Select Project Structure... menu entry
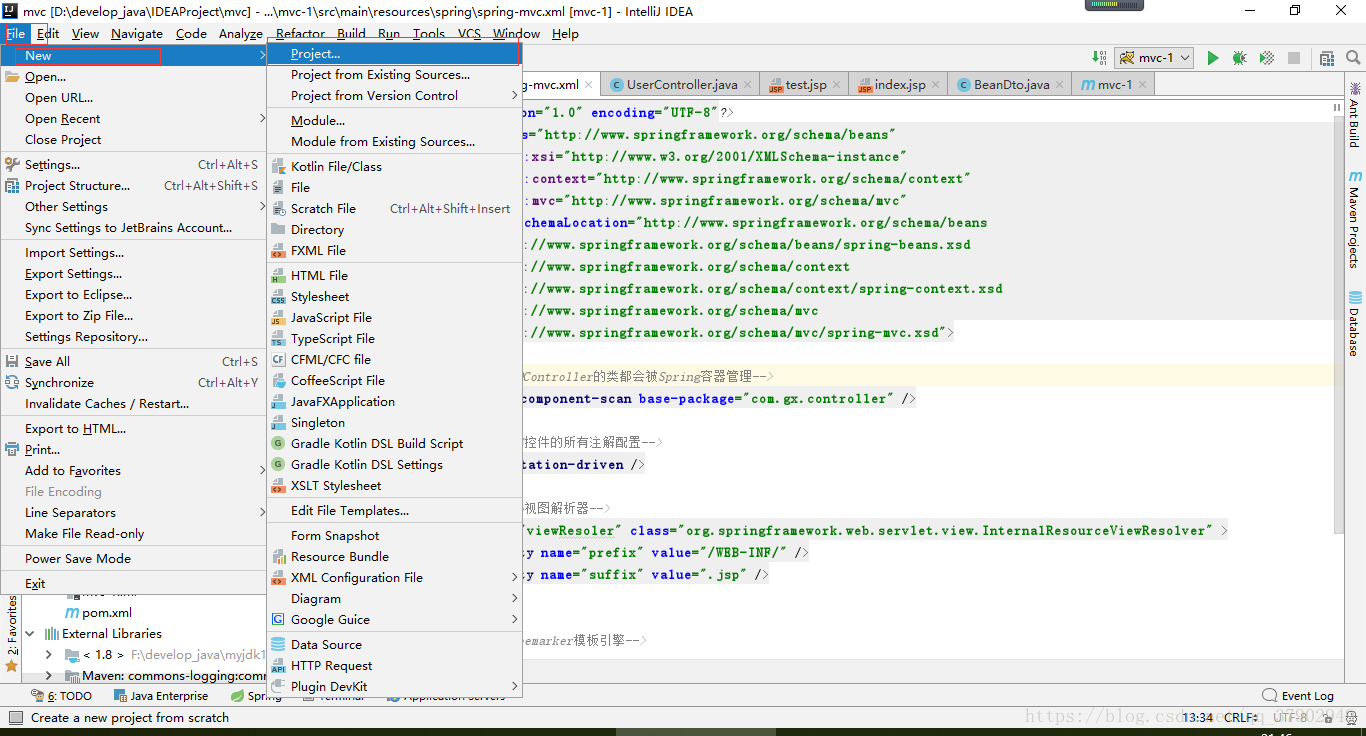 coord(134,185)
